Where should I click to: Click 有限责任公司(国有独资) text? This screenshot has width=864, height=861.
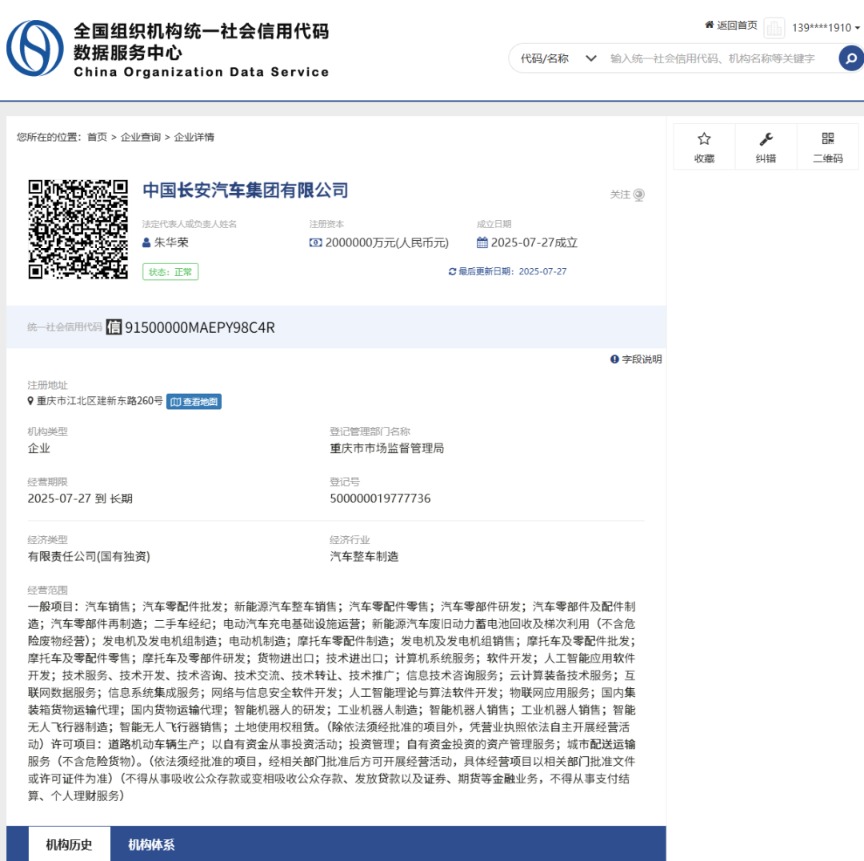[89, 556]
